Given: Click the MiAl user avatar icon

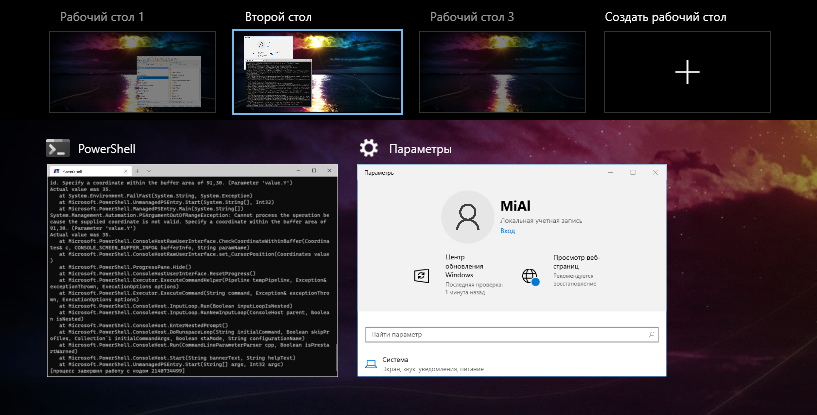Looking at the screenshot, I should click(467, 217).
